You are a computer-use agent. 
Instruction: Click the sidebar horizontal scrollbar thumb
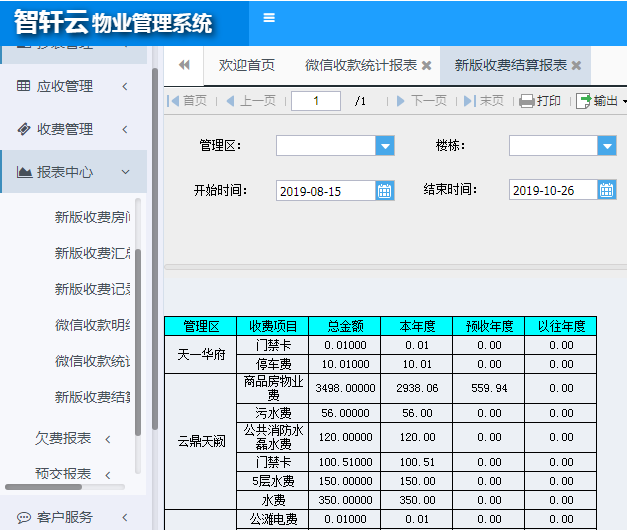[43, 487]
